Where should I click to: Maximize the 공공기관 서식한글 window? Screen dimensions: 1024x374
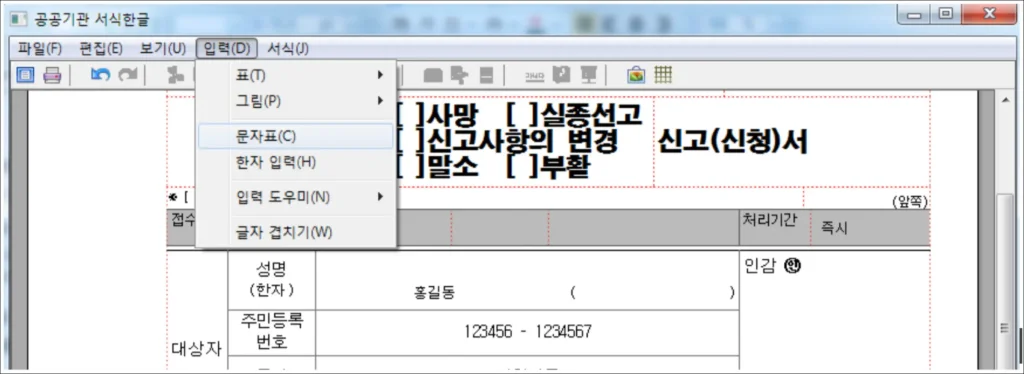coord(946,14)
